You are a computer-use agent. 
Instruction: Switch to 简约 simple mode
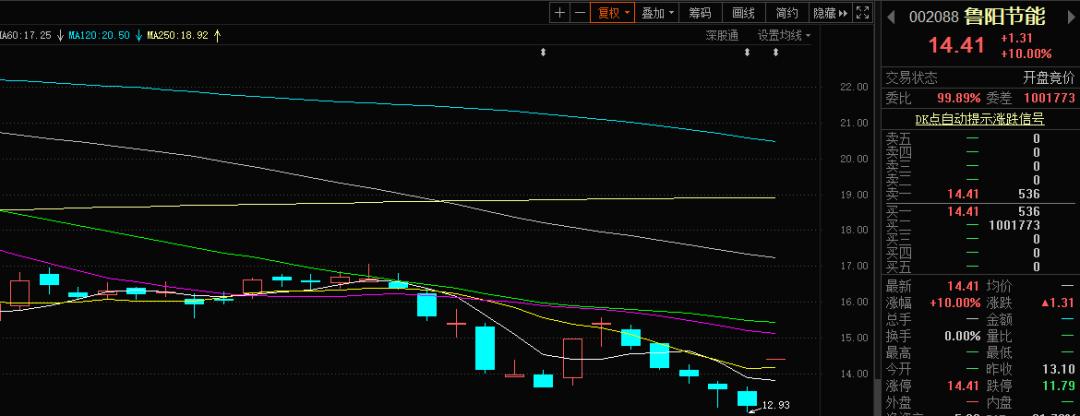[787, 12]
